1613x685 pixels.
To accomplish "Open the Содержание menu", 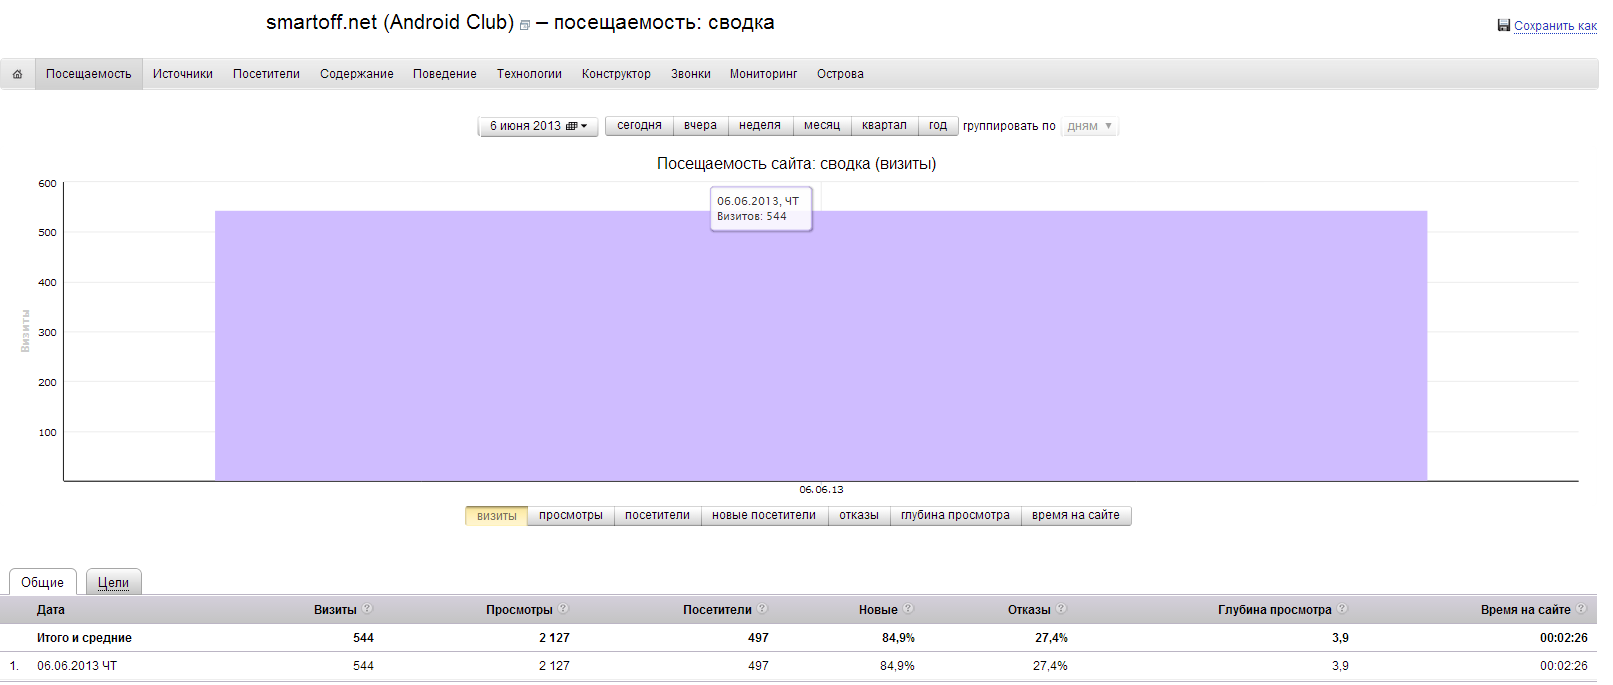I will point(357,74).
